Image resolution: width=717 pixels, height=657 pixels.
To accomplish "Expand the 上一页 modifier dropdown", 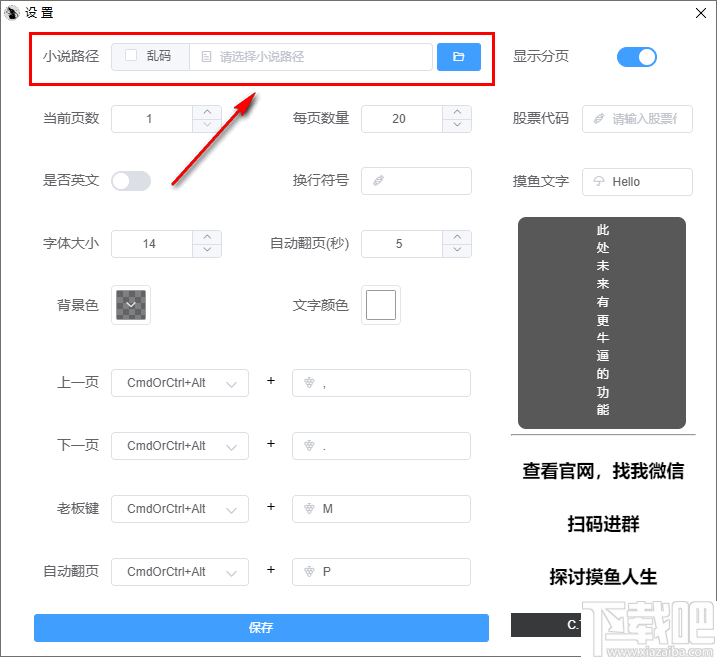I will [x=180, y=383].
